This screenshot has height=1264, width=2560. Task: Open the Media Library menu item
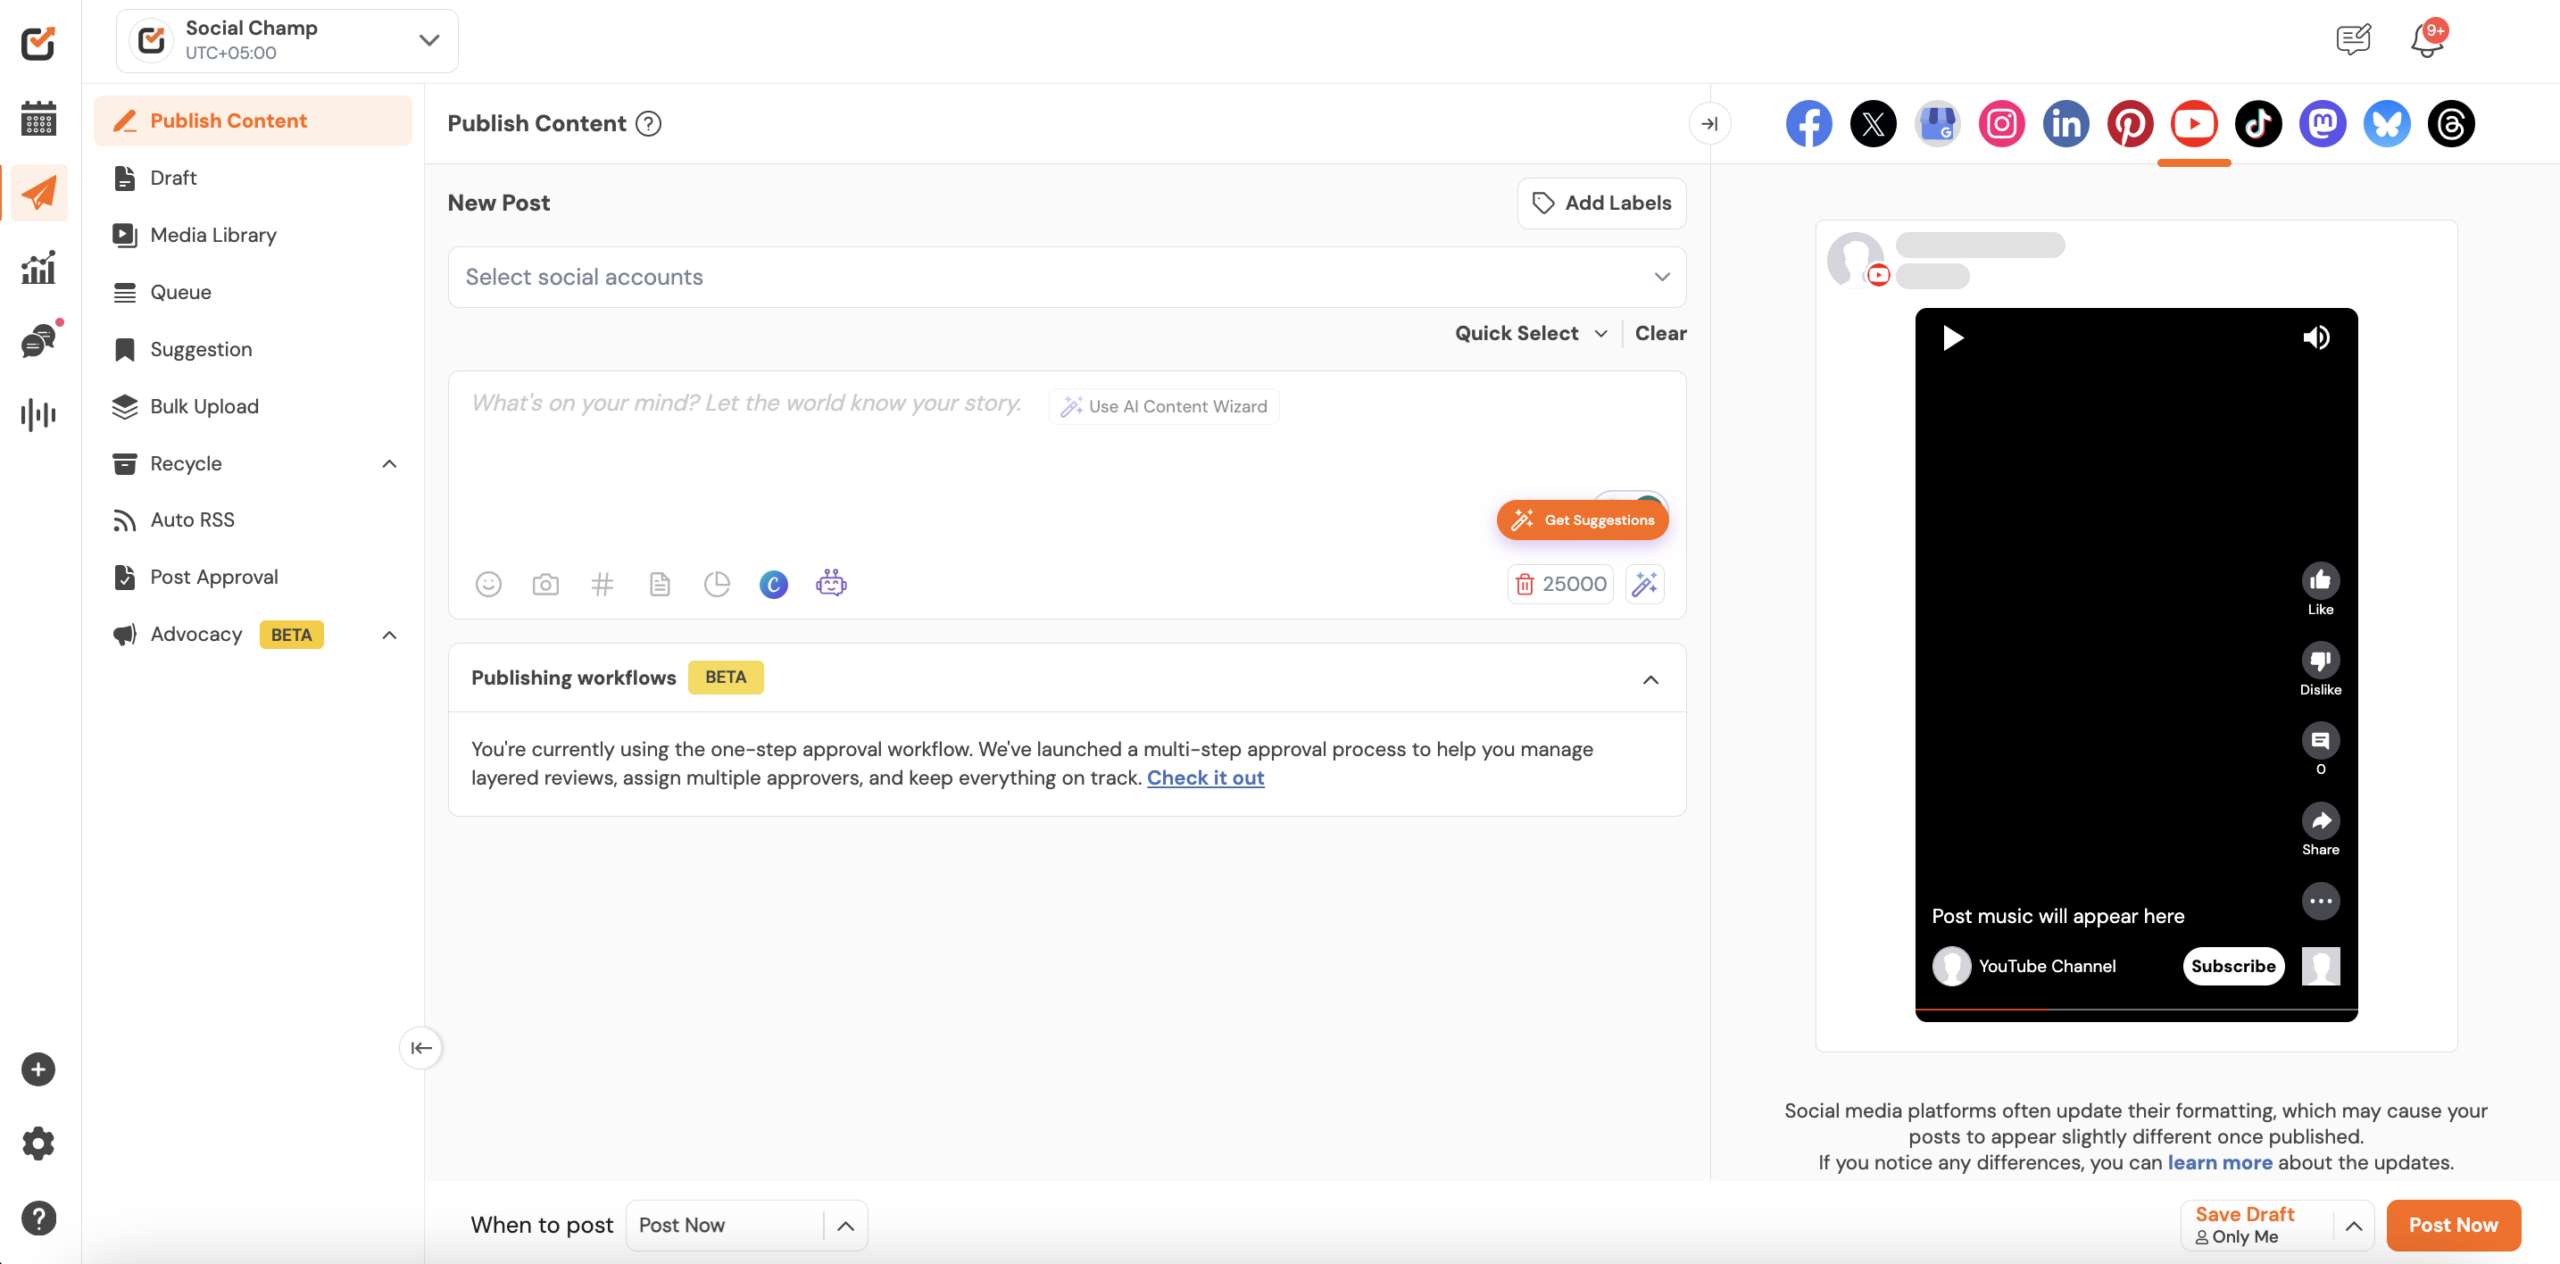tap(213, 235)
